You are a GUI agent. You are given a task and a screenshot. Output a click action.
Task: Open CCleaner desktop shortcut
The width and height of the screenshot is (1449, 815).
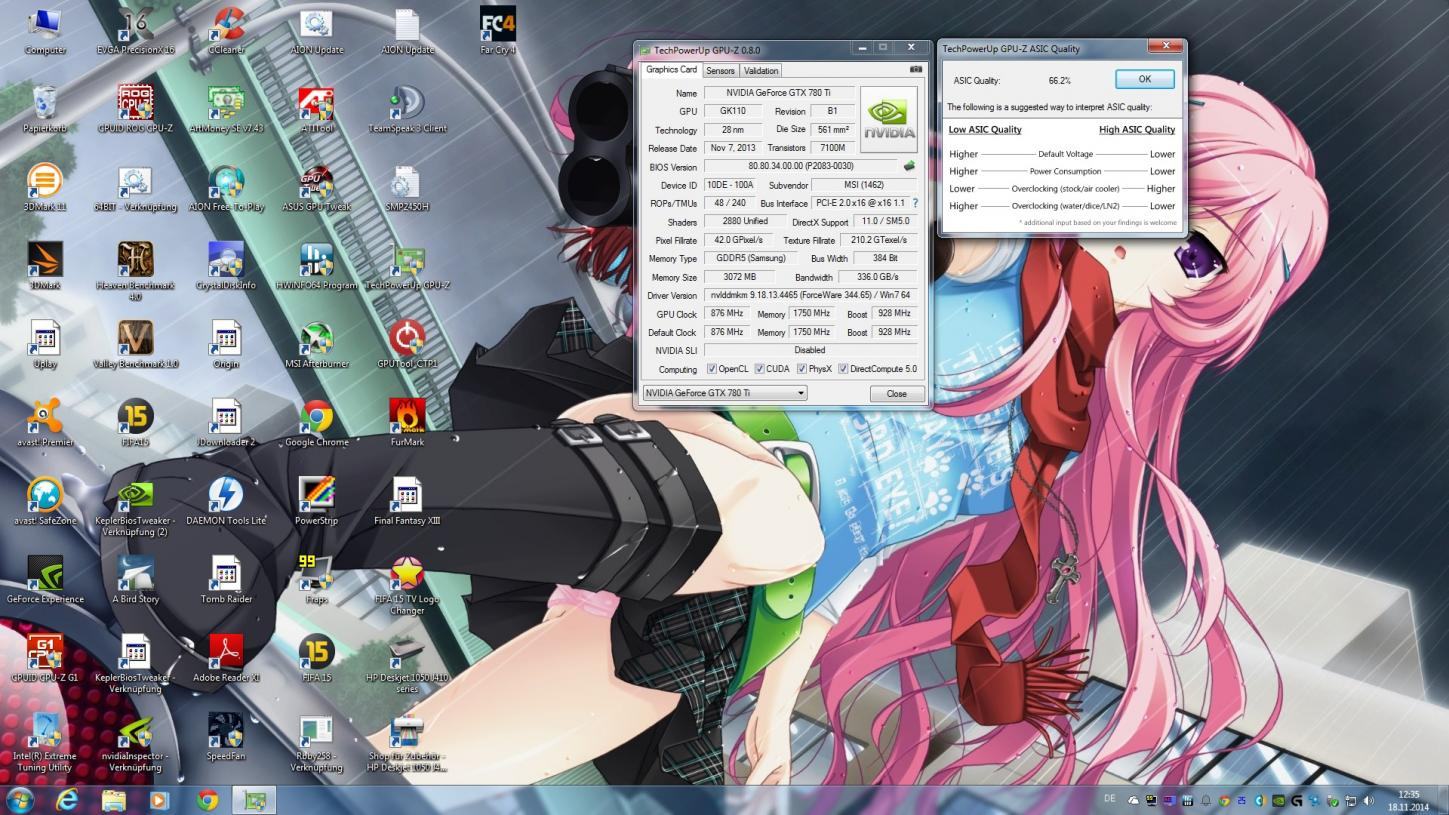point(226,30)
